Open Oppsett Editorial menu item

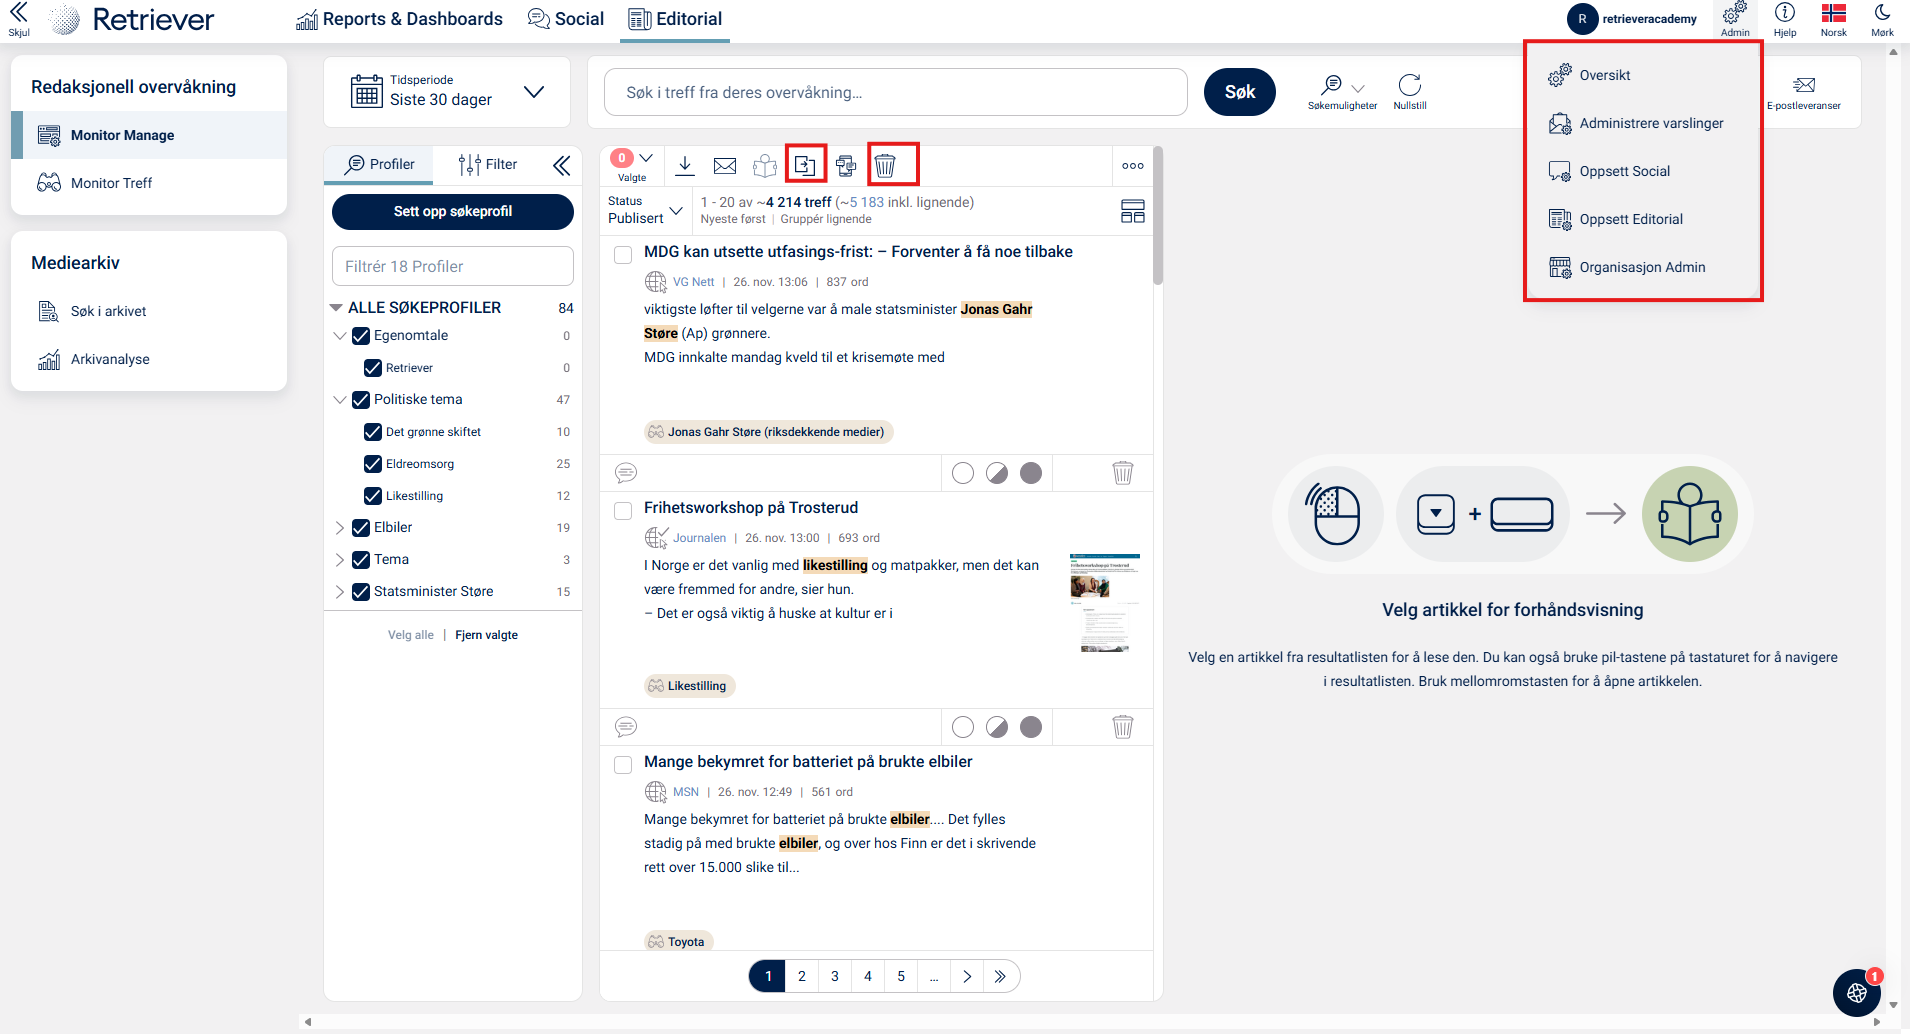[1642, 219]
